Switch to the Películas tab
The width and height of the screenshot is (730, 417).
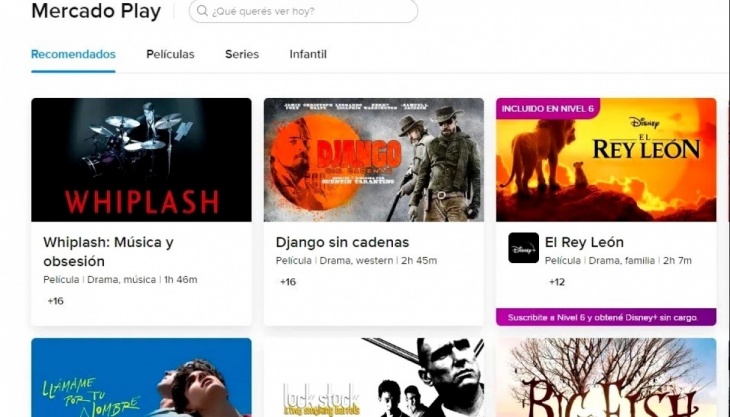pos(170,54)
